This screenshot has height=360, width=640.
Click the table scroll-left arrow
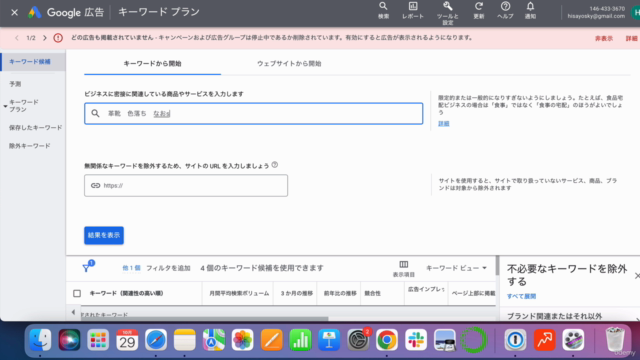[73, 313]
